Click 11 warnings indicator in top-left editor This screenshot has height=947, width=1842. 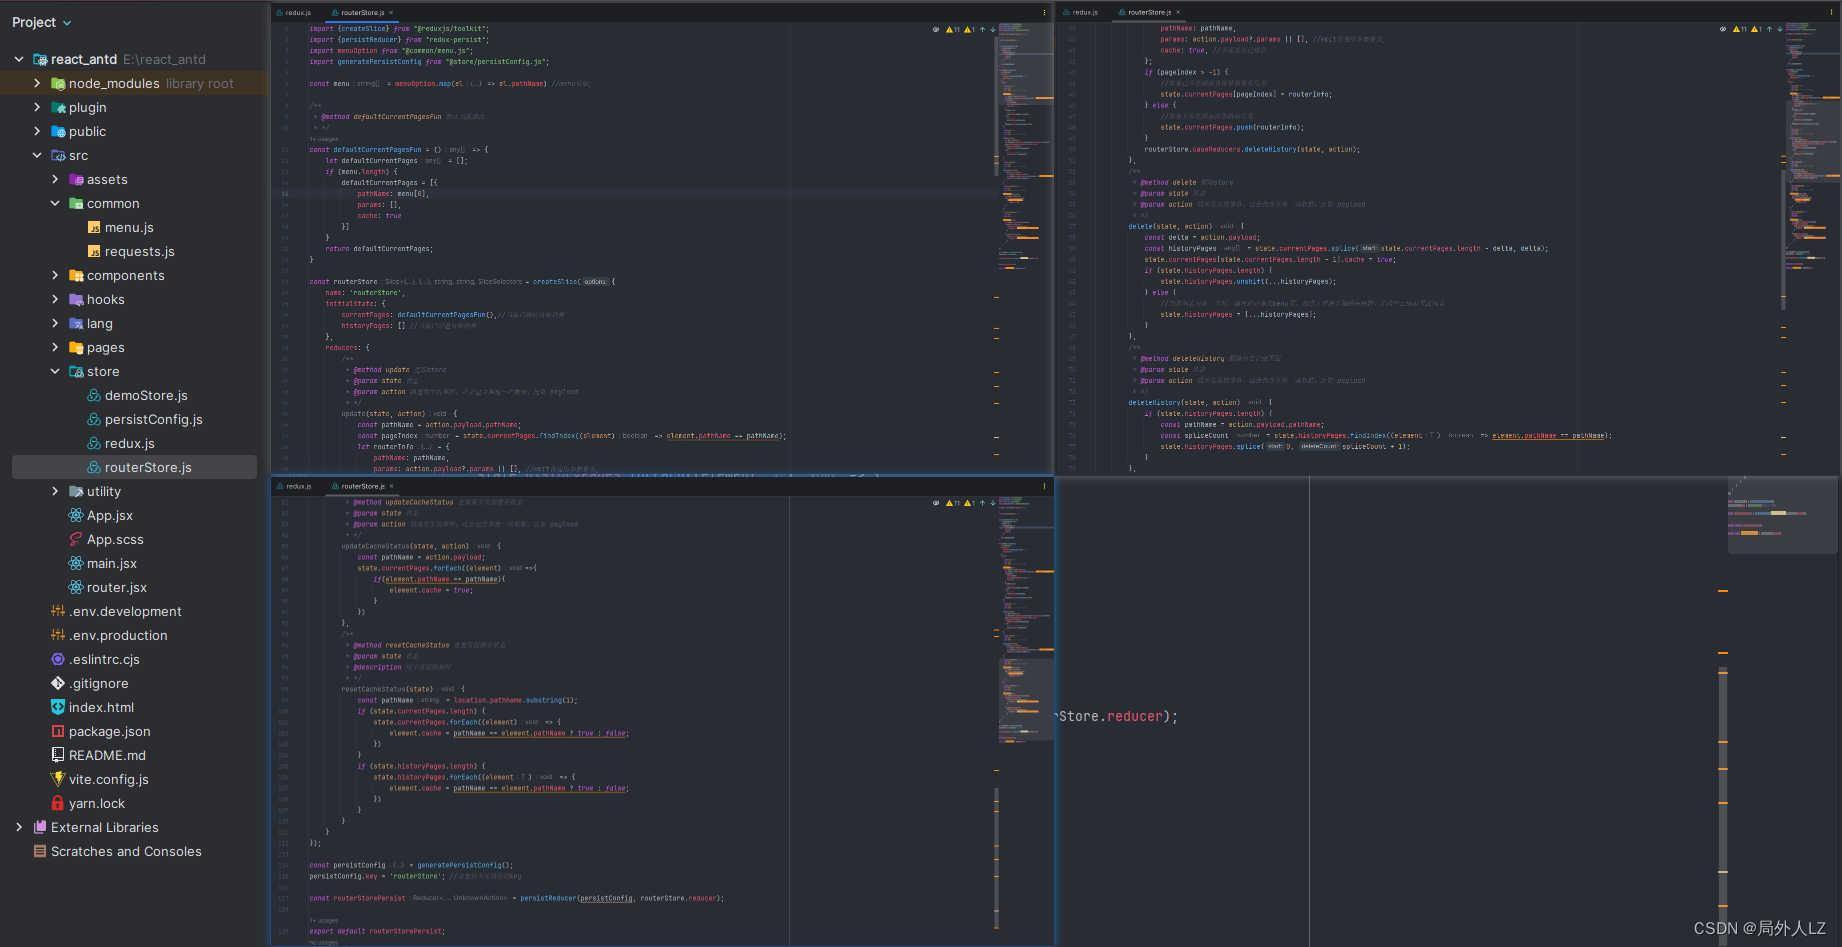click(x=952, y=29)
